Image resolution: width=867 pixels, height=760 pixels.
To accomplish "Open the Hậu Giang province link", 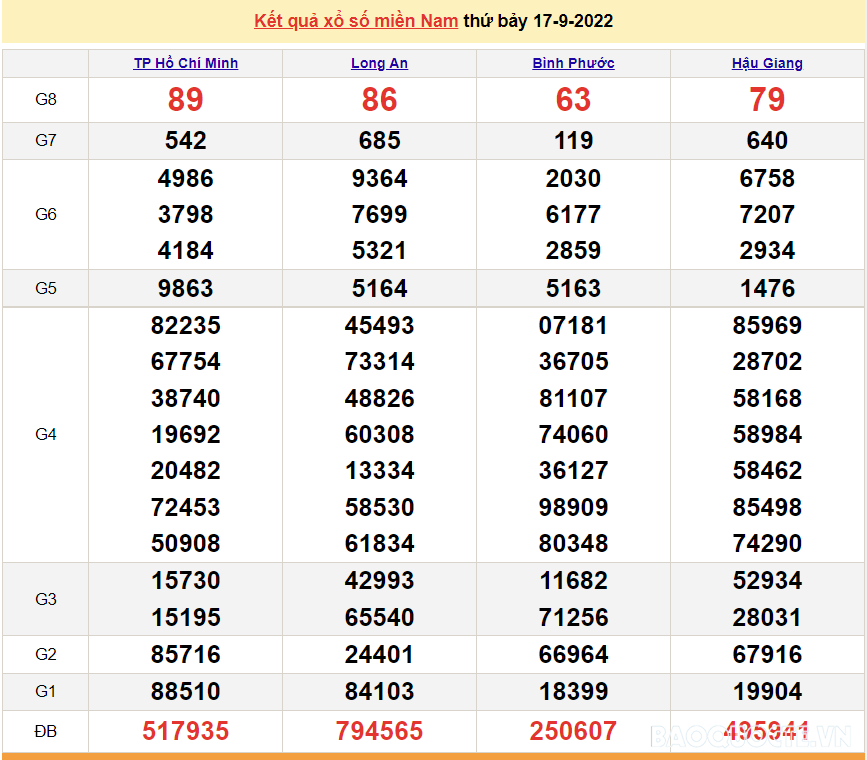I will pos(767,63).
